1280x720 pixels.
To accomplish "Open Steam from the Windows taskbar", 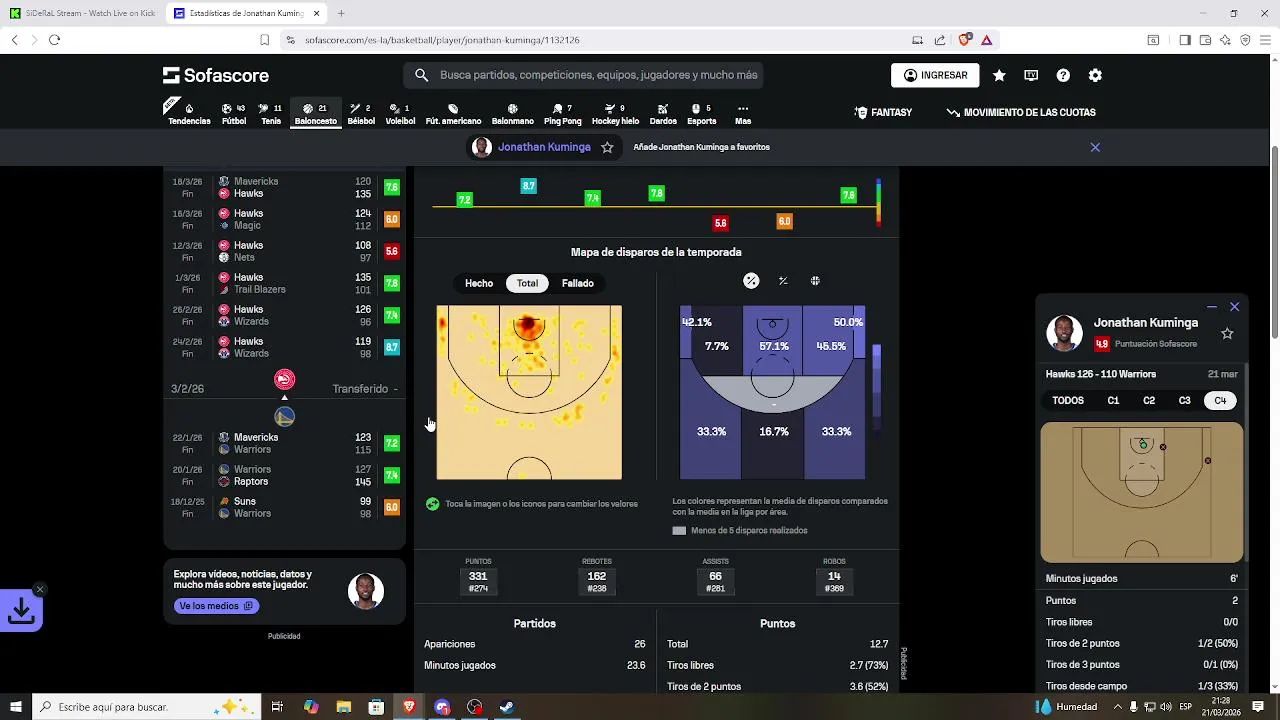I will tap(507, 707).
